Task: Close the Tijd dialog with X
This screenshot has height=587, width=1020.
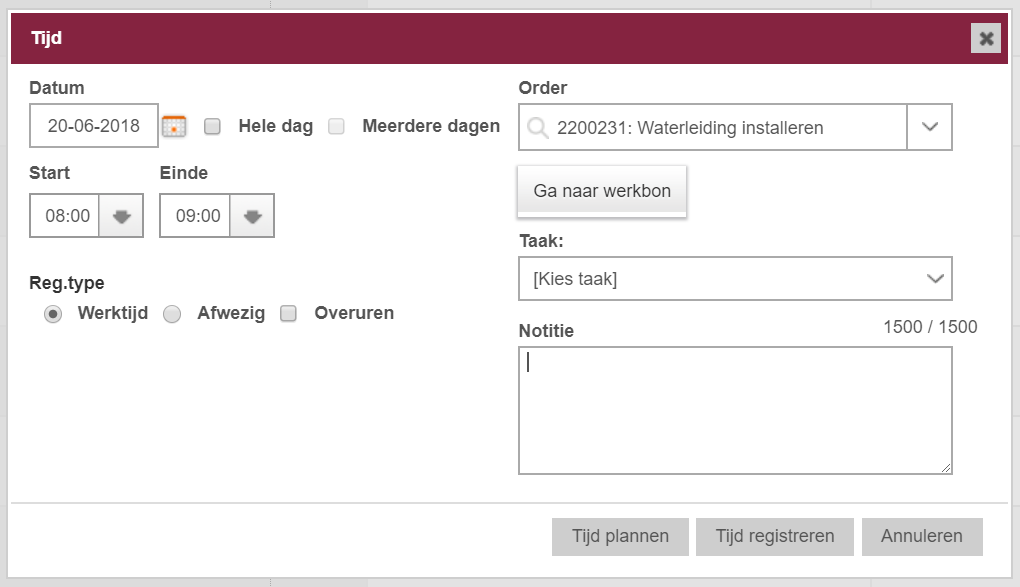Action: (986, 38)
